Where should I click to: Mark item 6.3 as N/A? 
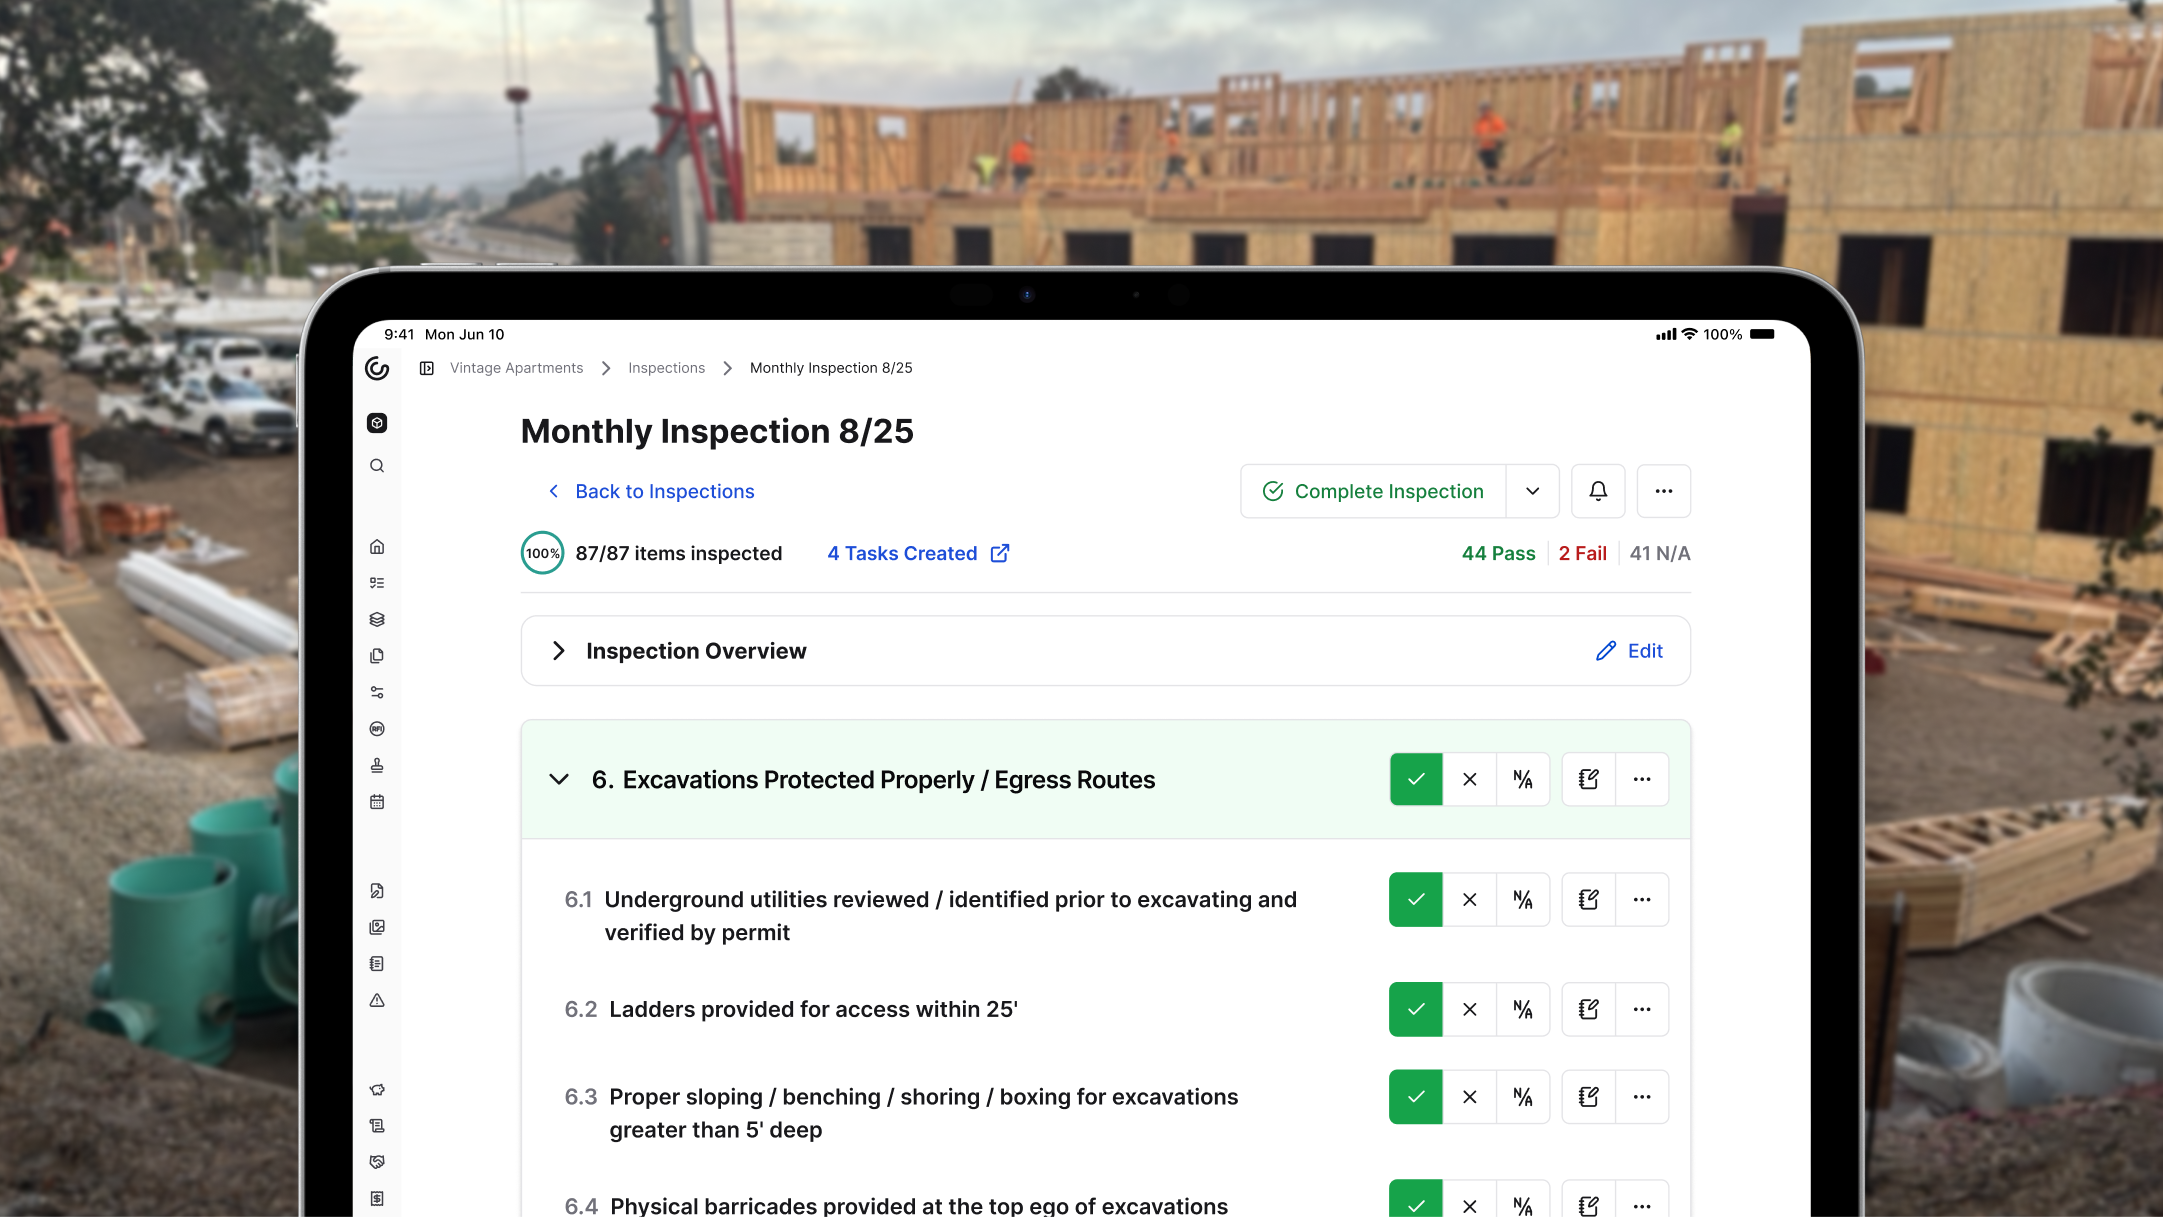point(1523,1097)
